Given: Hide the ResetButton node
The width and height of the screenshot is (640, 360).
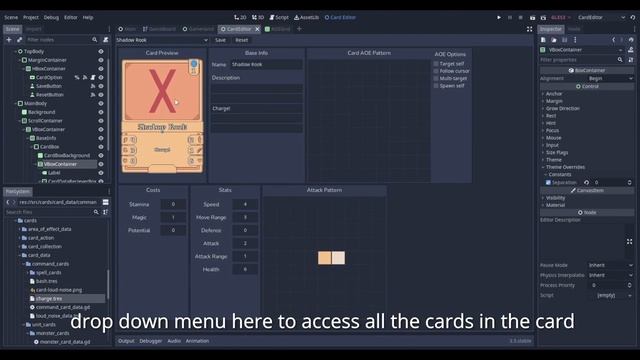Looking at the screenshot, I should [x=101, y=95].
